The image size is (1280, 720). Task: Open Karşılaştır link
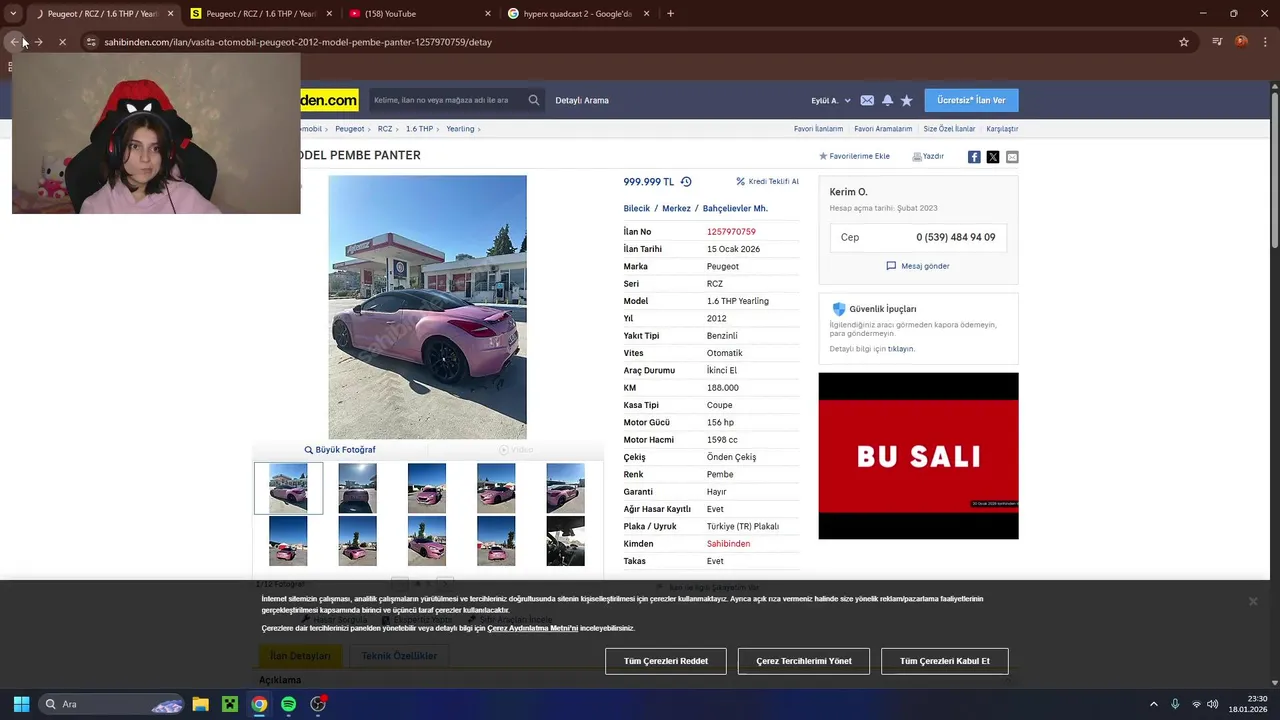[1002, 129]
